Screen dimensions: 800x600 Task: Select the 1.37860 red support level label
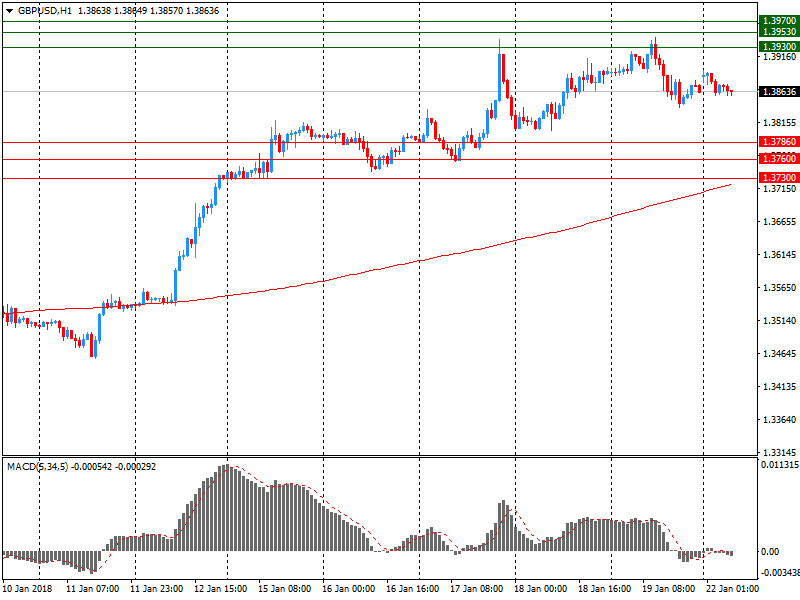pos(779,142)
